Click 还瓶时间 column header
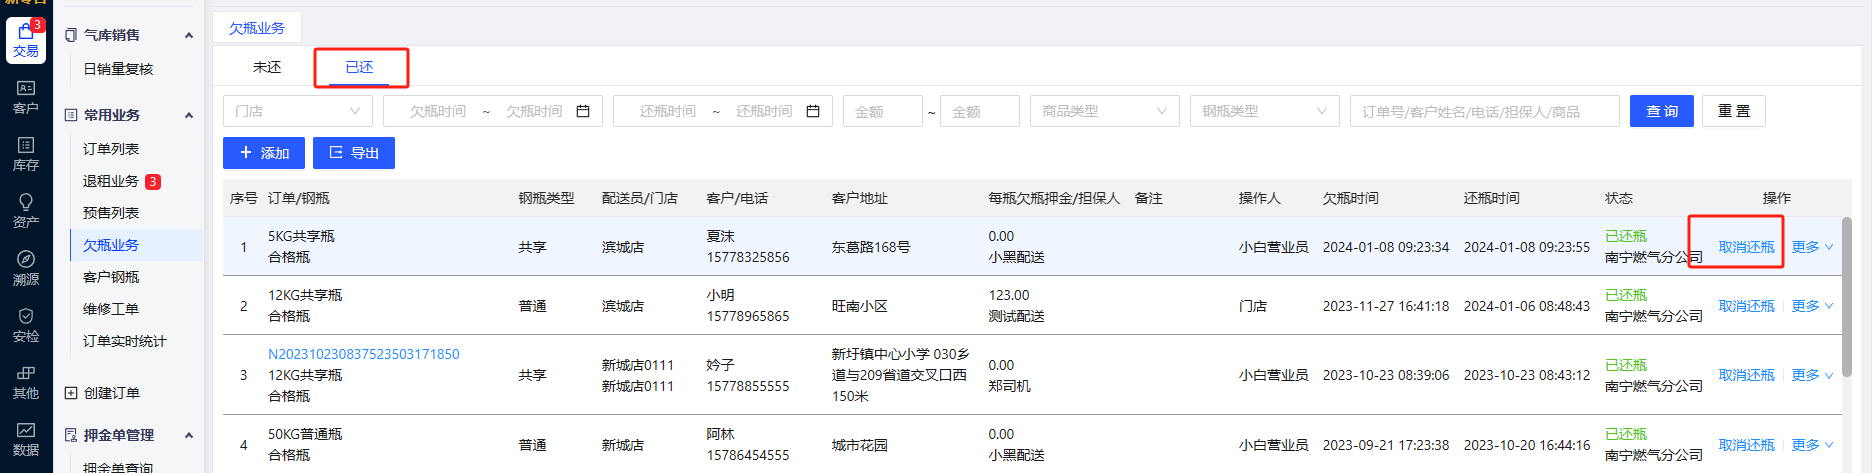 pos(1492,198)
